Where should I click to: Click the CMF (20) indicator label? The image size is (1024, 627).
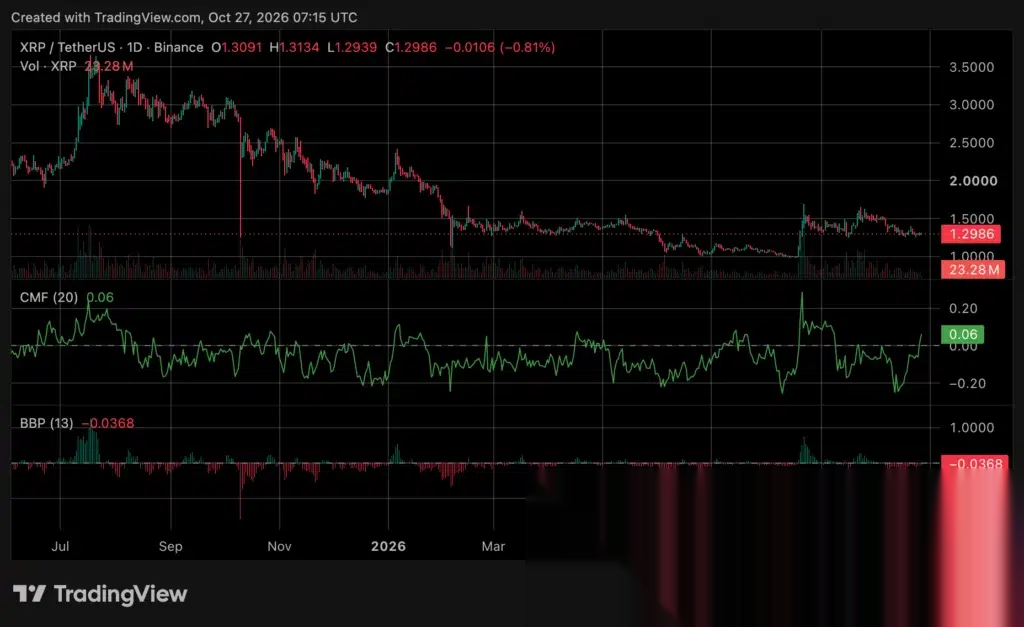(48, 297)
